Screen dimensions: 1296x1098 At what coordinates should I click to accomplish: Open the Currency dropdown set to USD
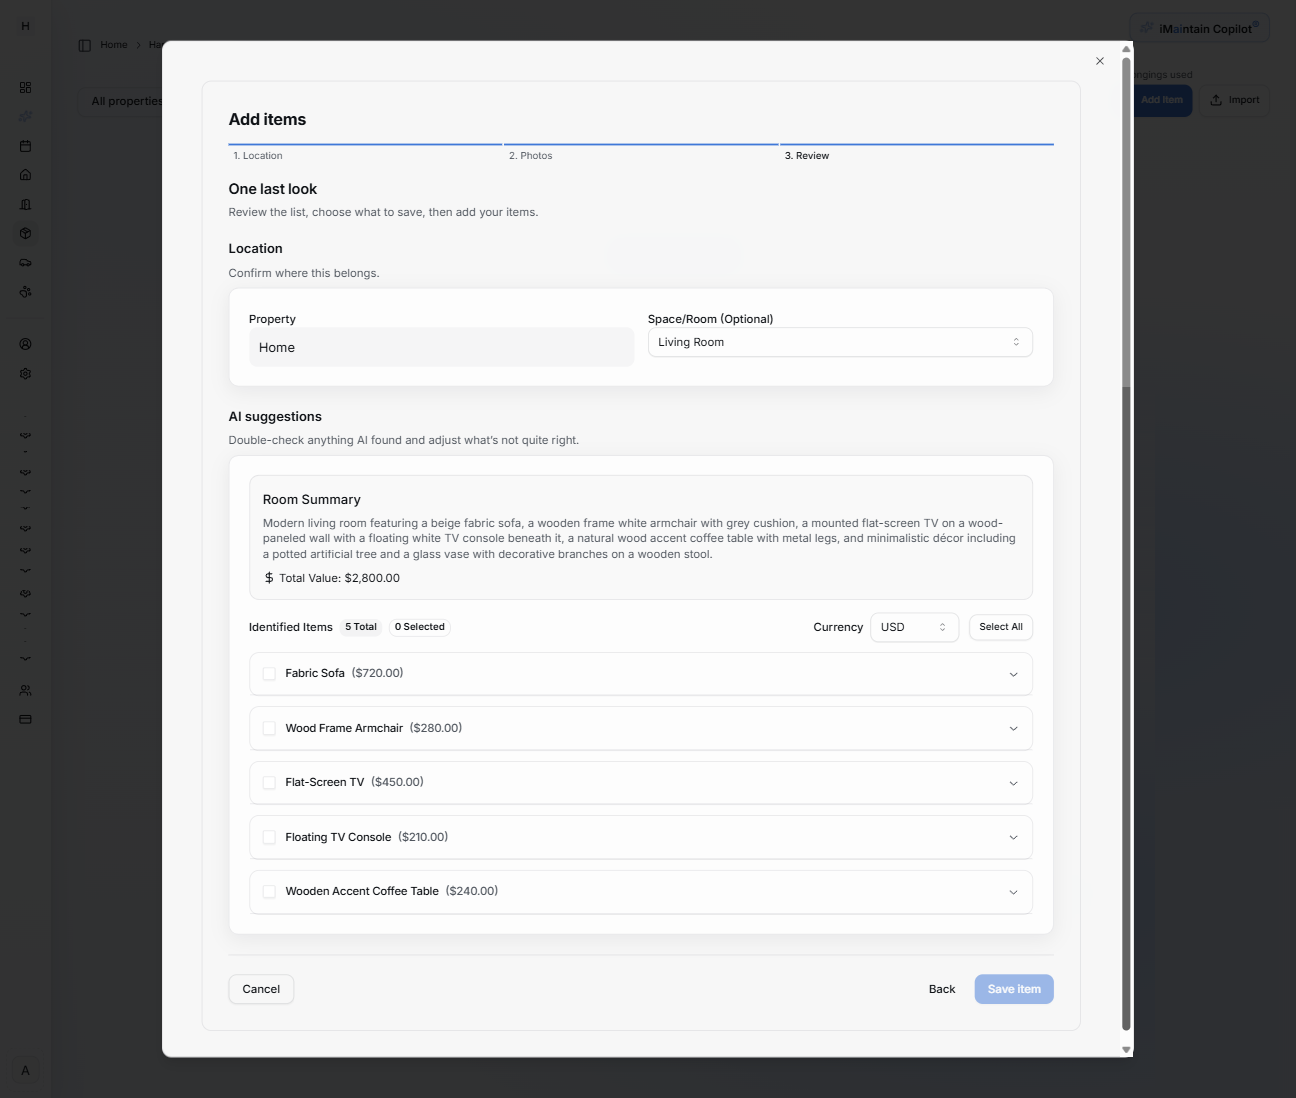(x=914, y=627)
